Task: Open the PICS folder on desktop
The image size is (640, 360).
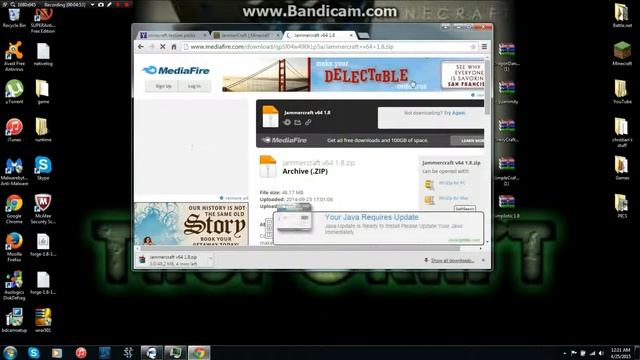Action: tap(622, 206)
